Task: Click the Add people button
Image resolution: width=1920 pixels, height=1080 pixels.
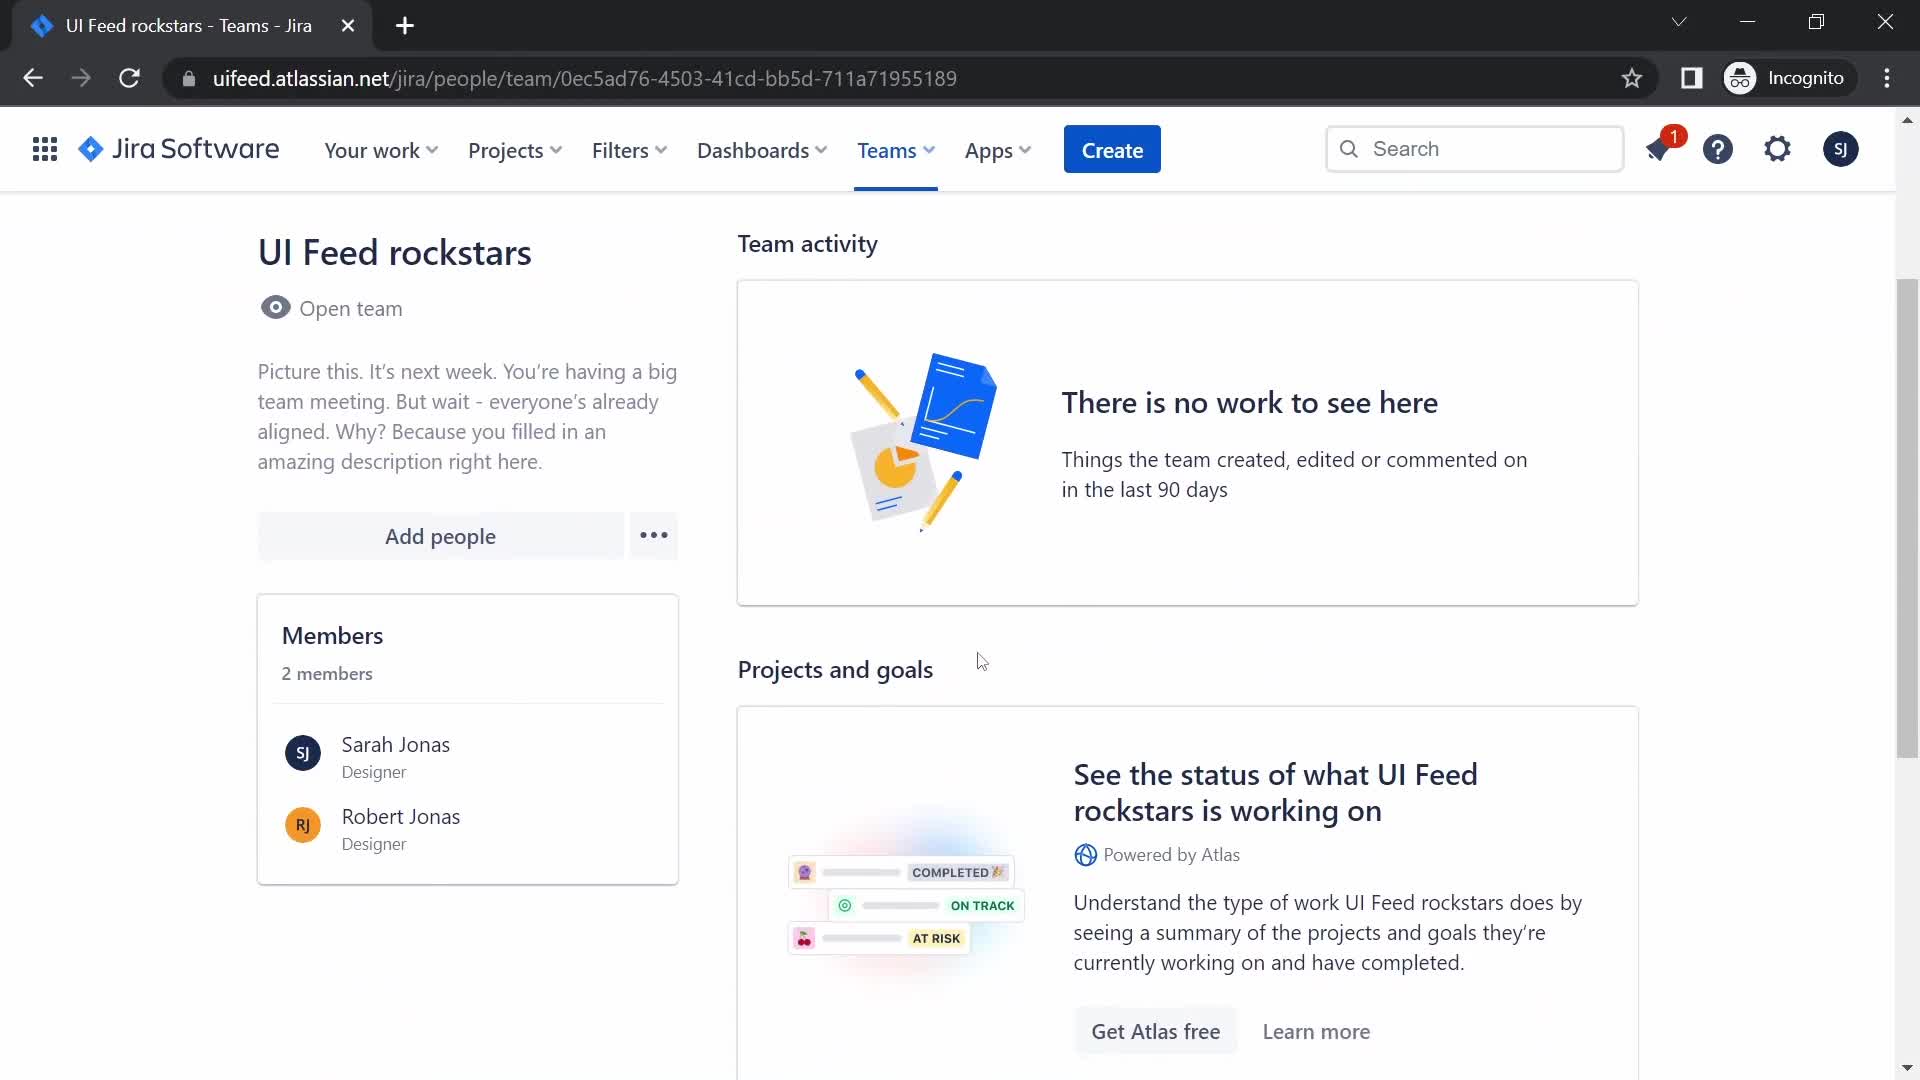Action: pyautogui.click(x=440, y=535)
